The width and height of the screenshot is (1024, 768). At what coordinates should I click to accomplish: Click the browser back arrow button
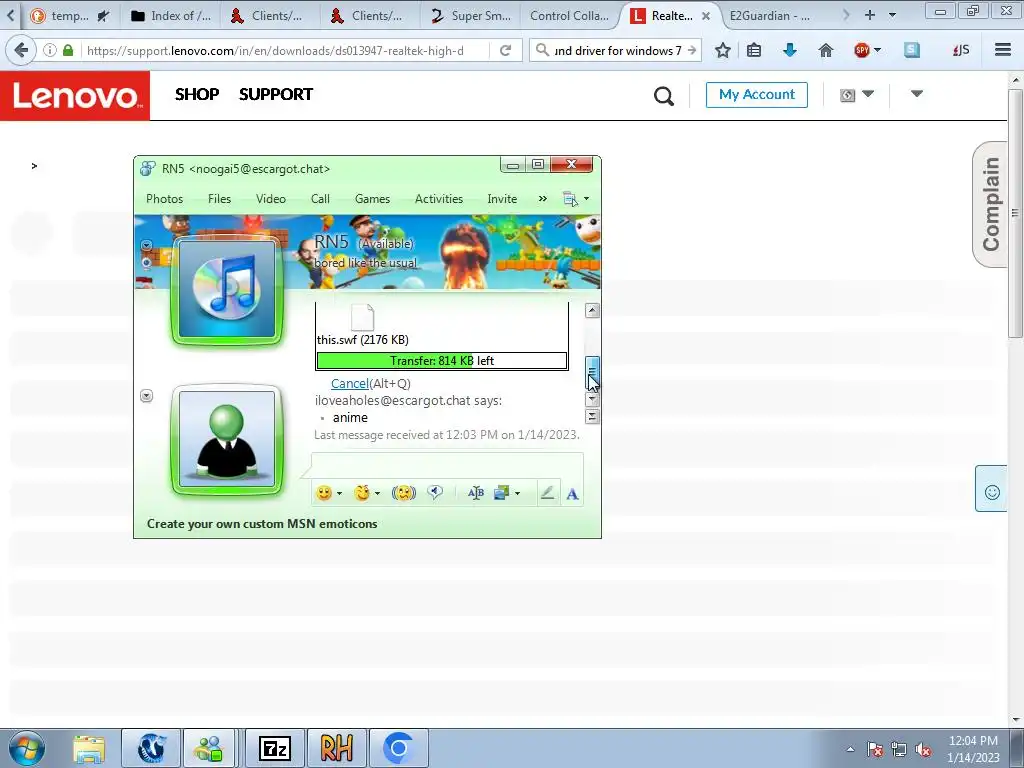tap(20, 50)
